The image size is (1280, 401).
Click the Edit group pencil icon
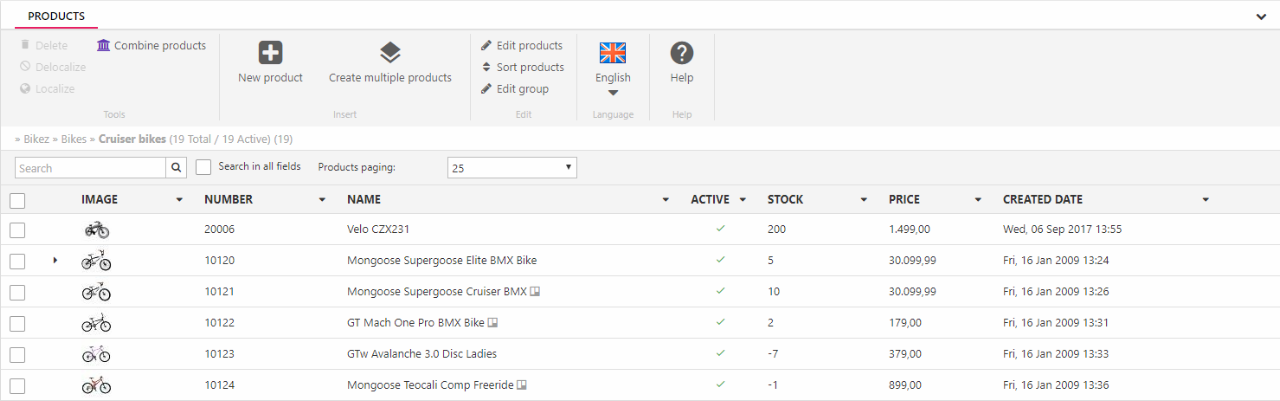click(x=486, y=89)
